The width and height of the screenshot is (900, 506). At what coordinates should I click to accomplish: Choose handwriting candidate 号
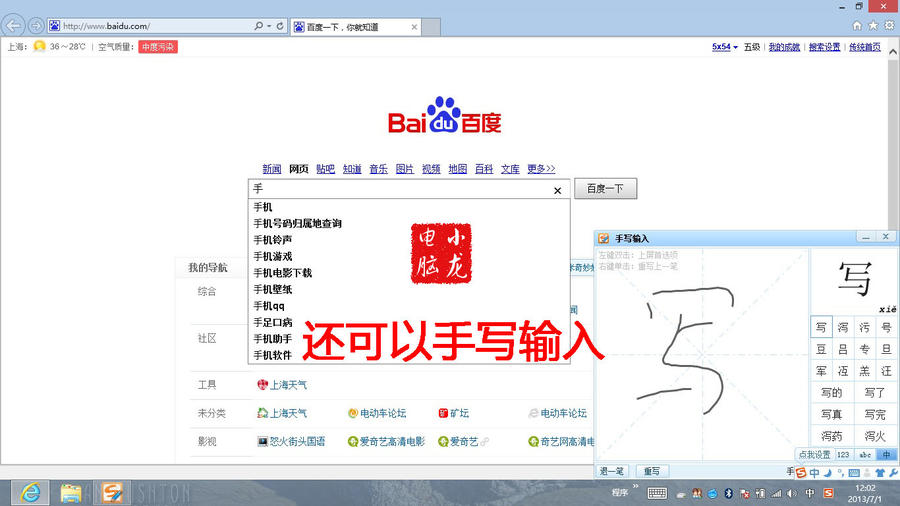pos(886,328)
